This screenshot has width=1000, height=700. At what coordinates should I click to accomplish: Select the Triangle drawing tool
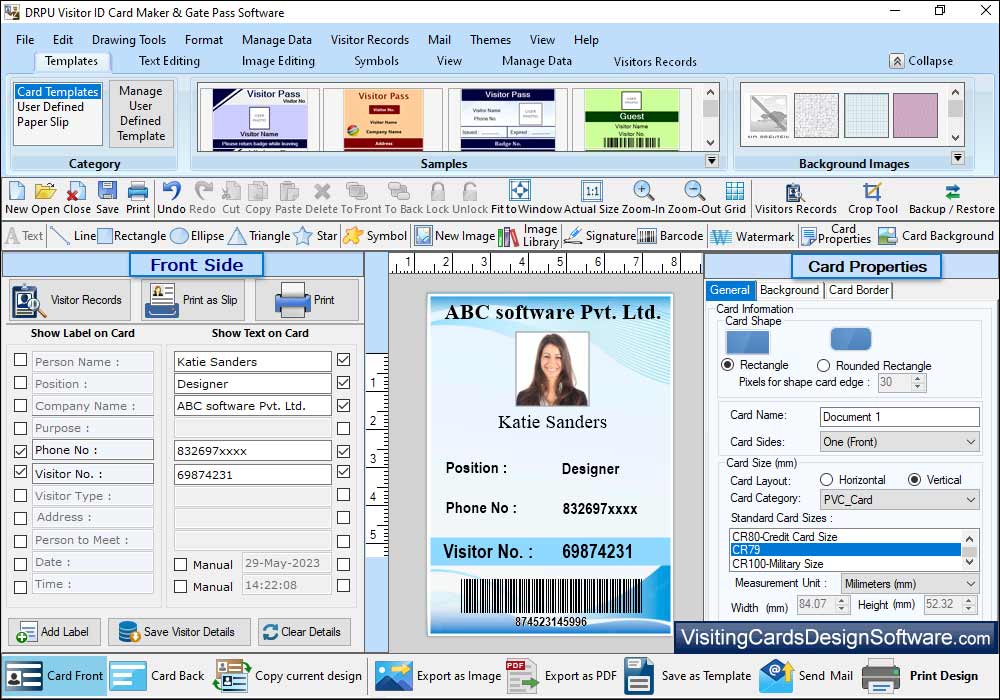click(x=260, y=236)
